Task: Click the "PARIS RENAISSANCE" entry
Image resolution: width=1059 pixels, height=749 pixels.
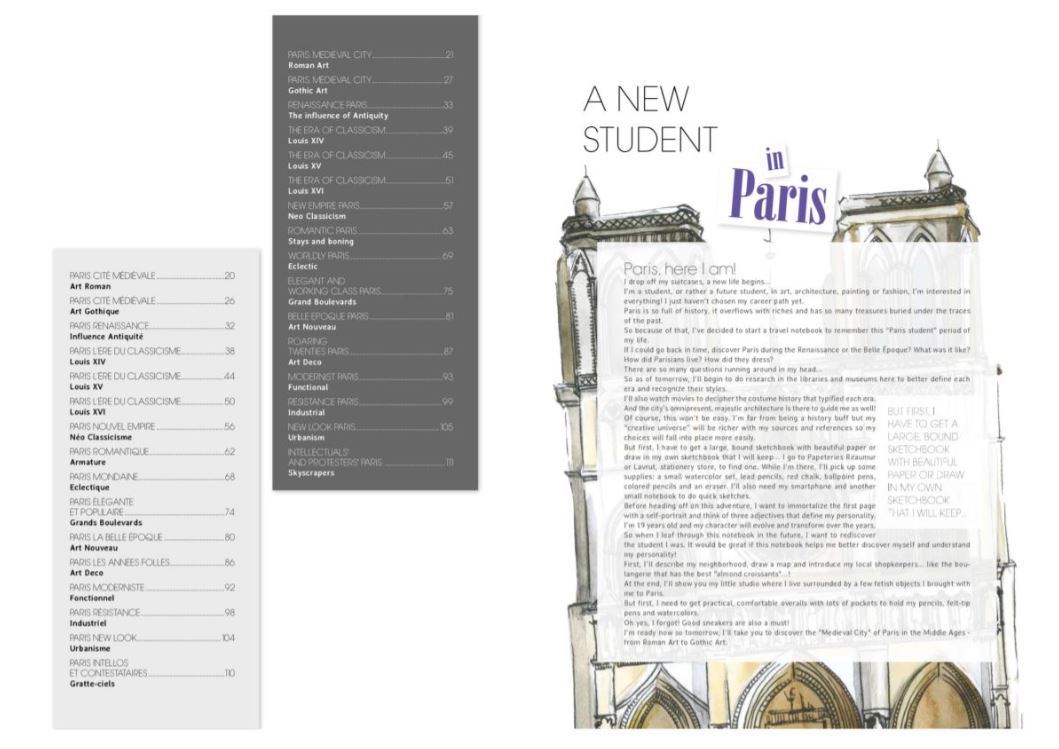Action: pos(152,326)
